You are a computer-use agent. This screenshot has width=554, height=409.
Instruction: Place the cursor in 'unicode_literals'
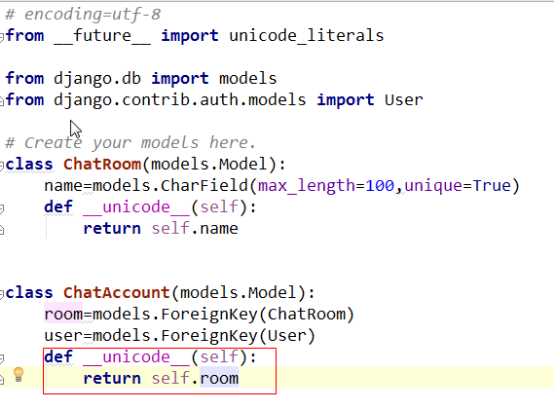pyautogui.click(x=306, y=36)
